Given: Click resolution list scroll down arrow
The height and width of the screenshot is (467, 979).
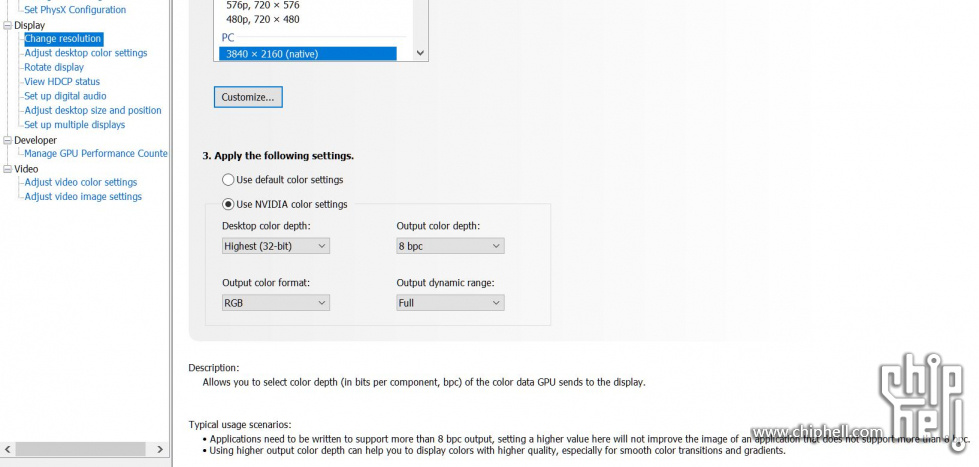Looking at the screenshot, I should click(x=420, y=54).
